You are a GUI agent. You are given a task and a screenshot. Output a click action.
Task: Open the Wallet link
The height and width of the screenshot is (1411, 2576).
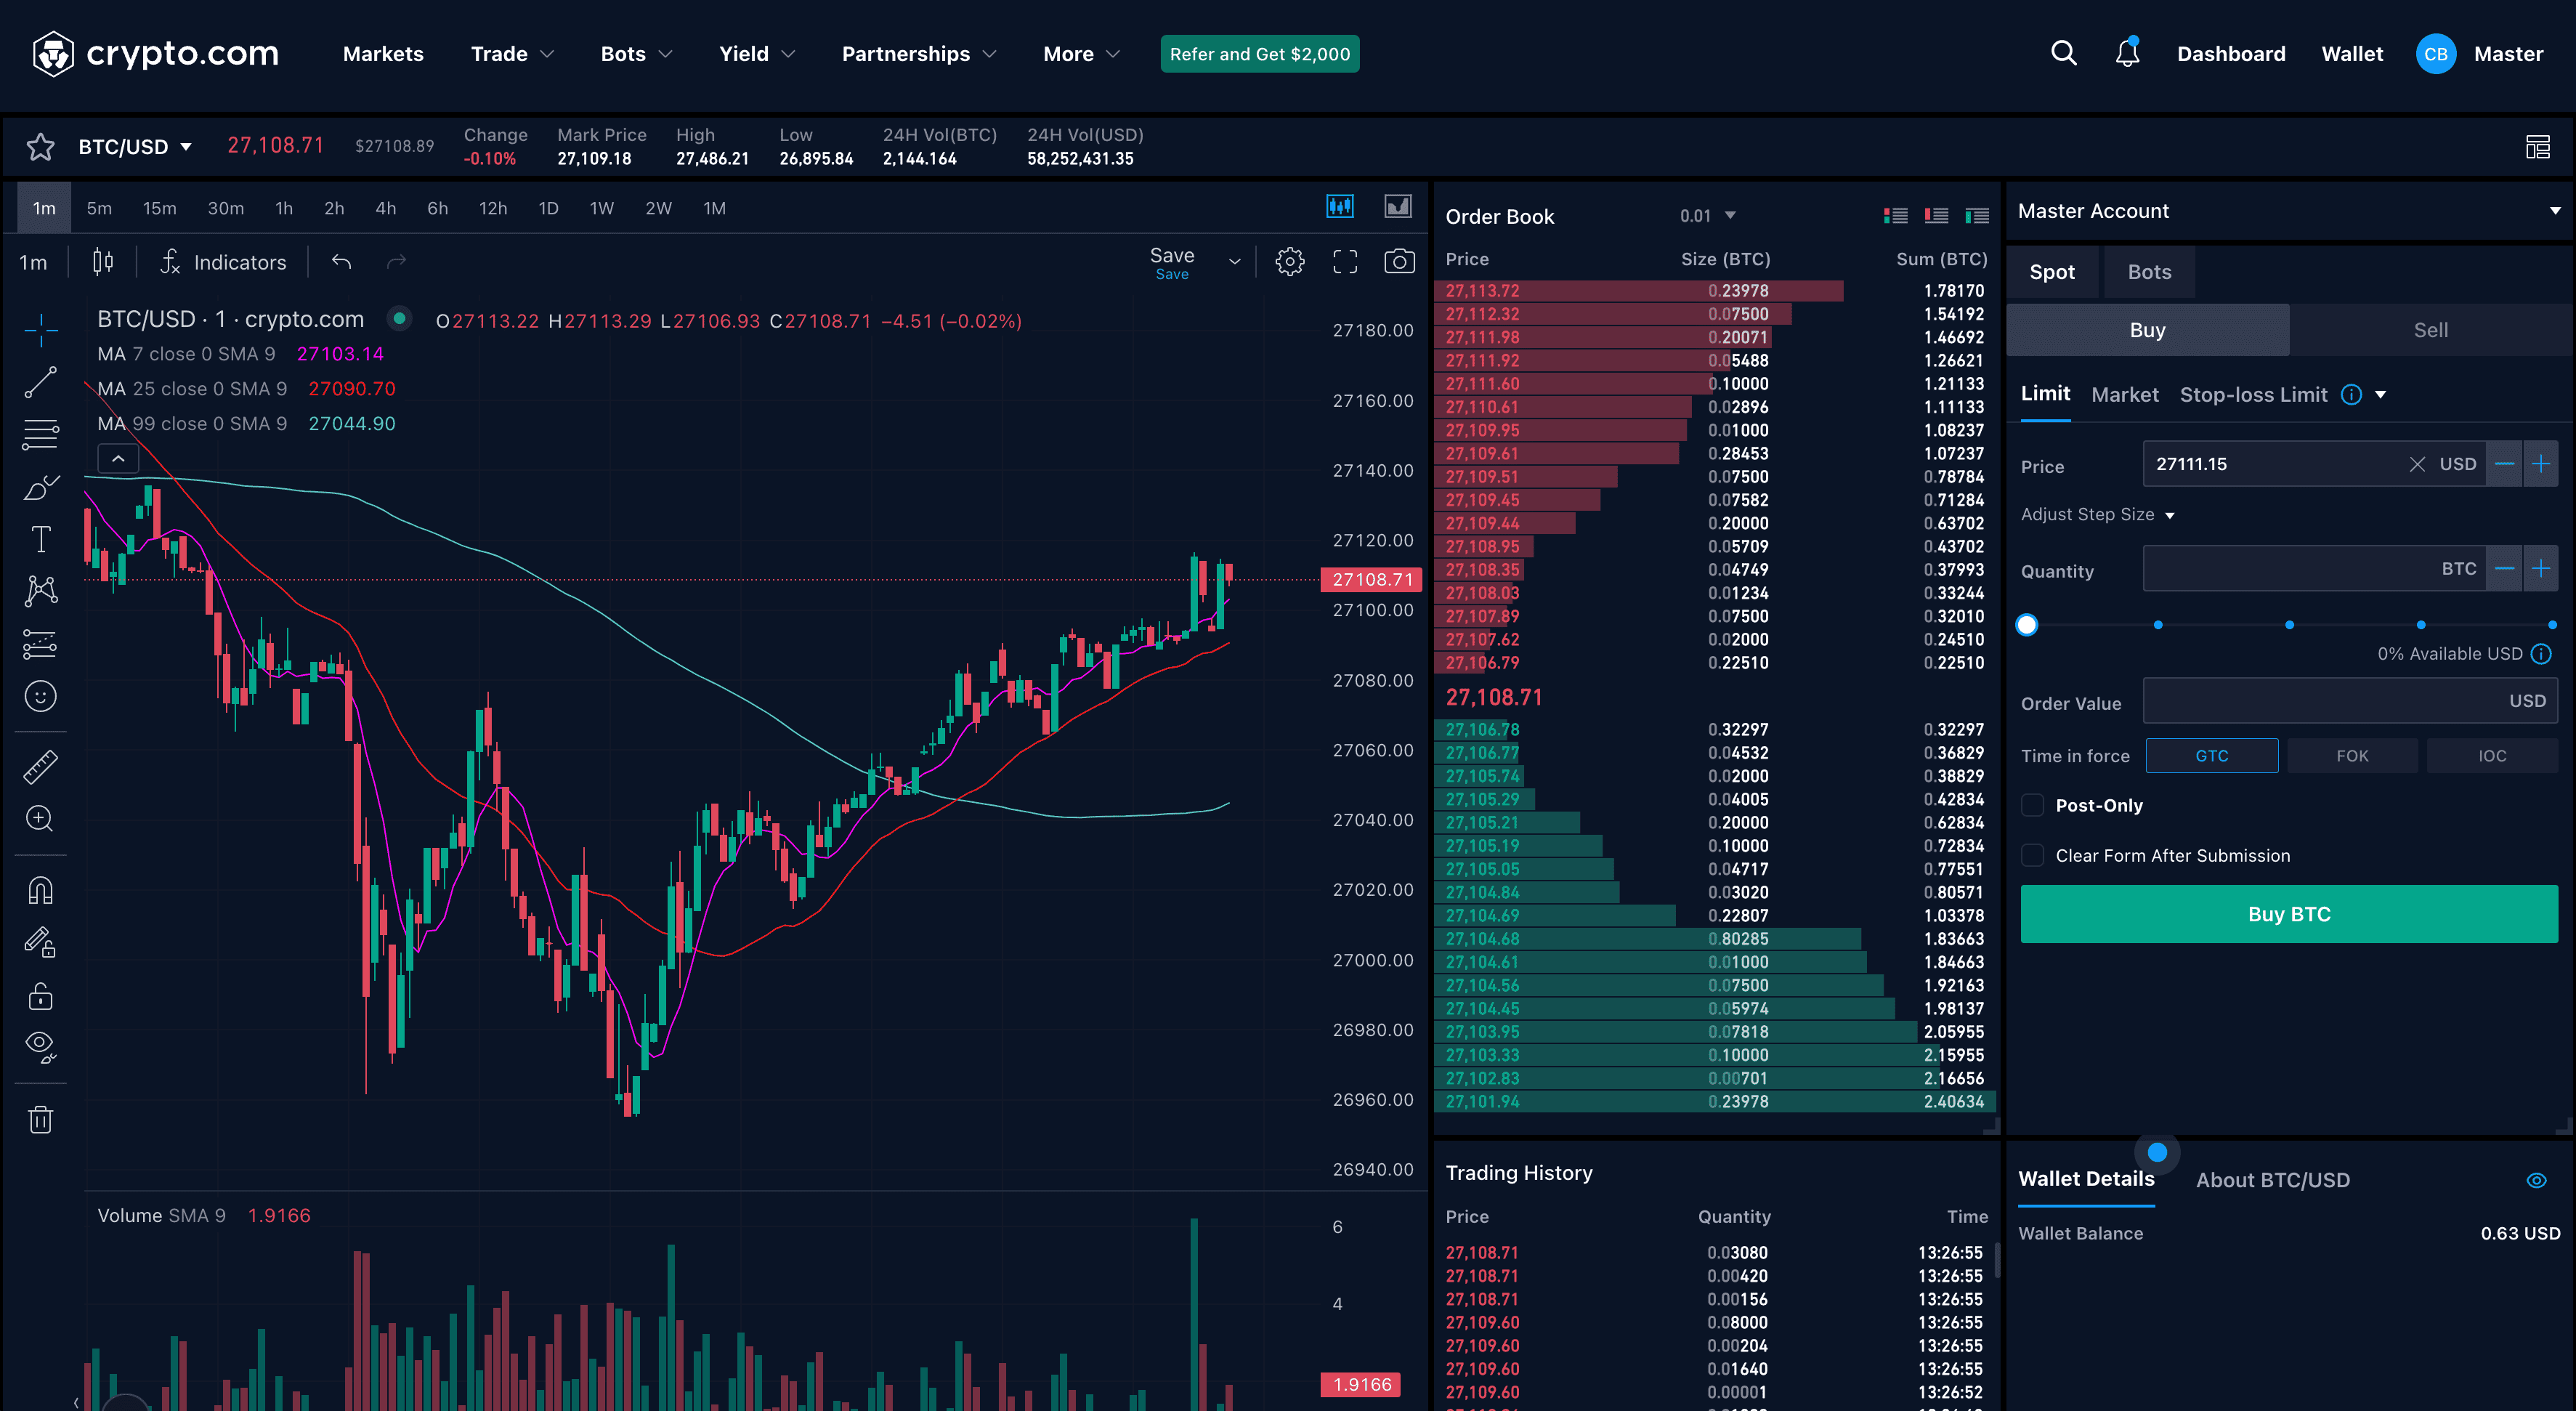pos(2352,54)
